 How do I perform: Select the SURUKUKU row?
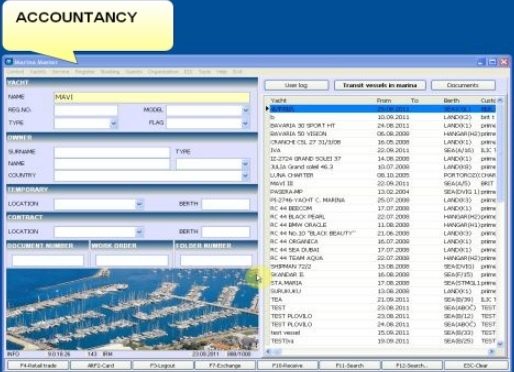pyautogui.click(x=382, y=291)
